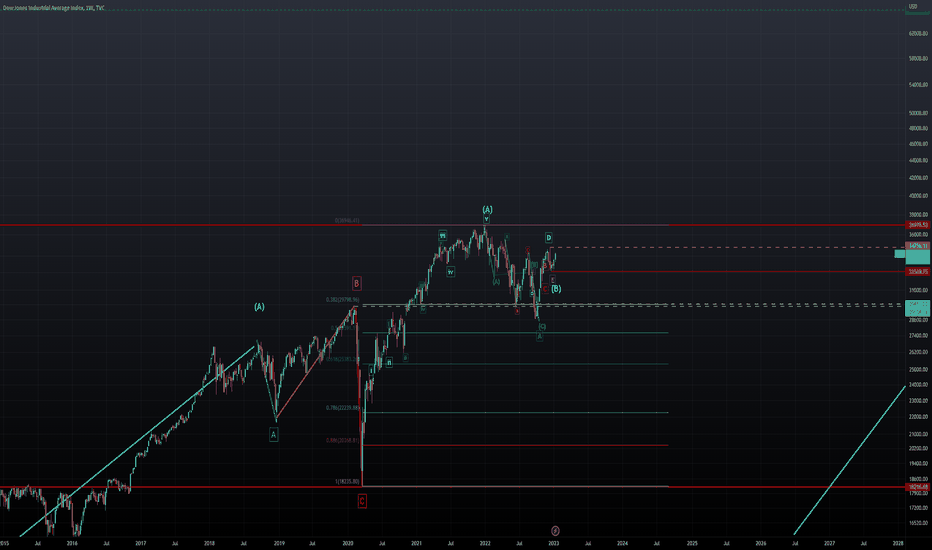Select the red boxed B wave label
Screen dimensions: 932x550
coord(357,283)
